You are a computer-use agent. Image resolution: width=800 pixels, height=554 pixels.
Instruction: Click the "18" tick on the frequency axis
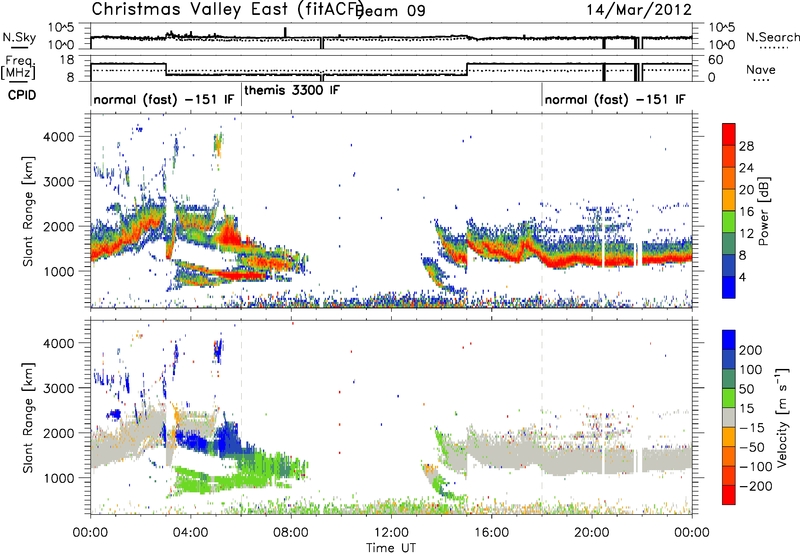click(x=66, y=60)
